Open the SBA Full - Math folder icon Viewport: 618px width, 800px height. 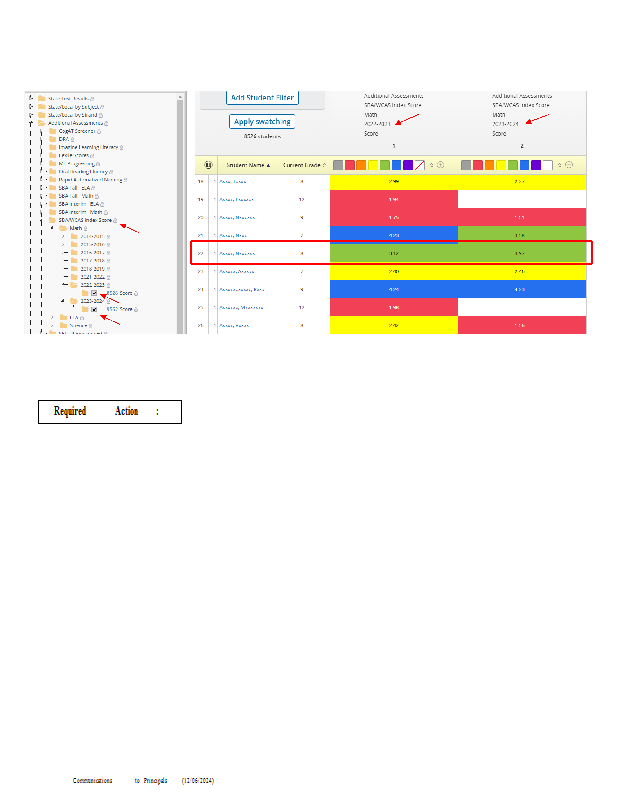click(53, 196)
